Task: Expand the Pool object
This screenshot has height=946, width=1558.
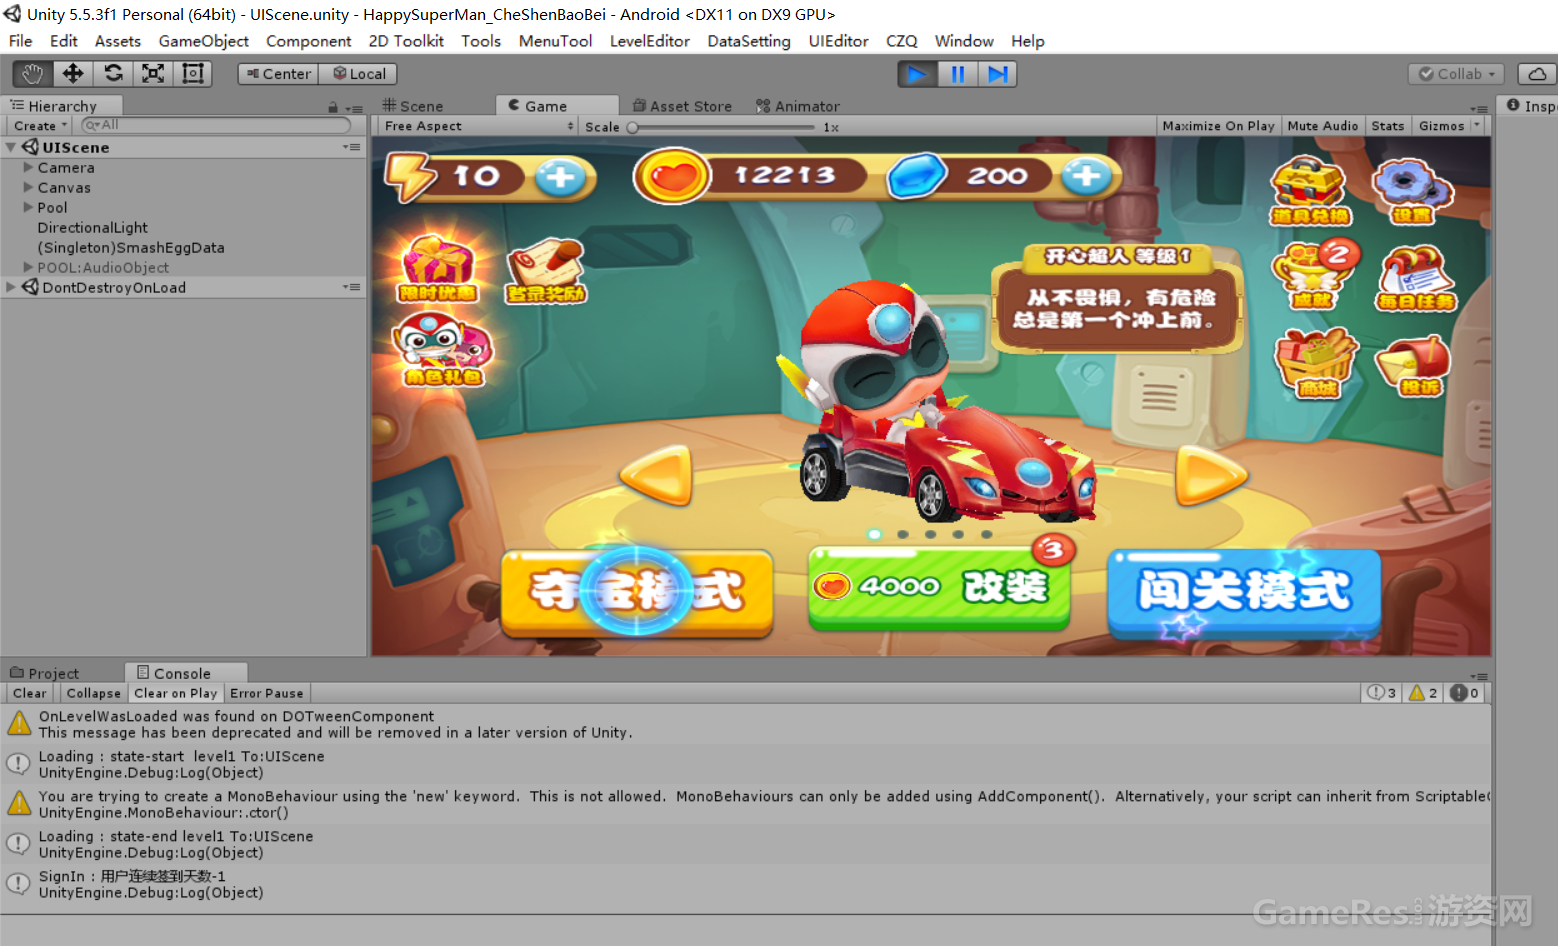Action: point(28,207)
